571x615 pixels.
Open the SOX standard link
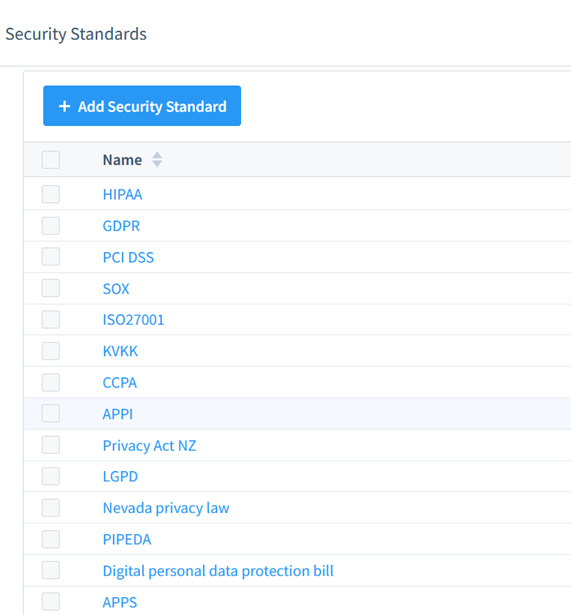pyautogui.click(x=116, y=289)
